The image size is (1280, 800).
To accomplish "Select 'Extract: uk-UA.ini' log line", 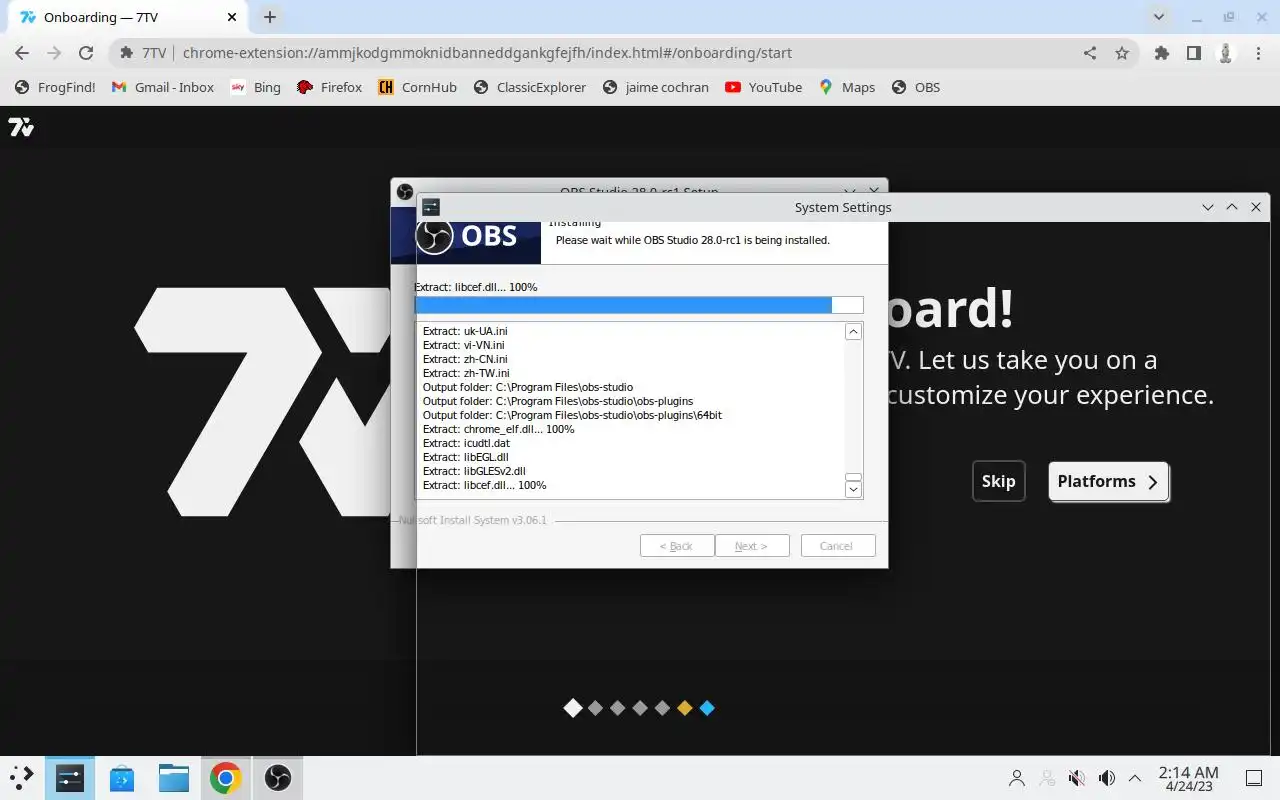I will click(x=465, y=331).
